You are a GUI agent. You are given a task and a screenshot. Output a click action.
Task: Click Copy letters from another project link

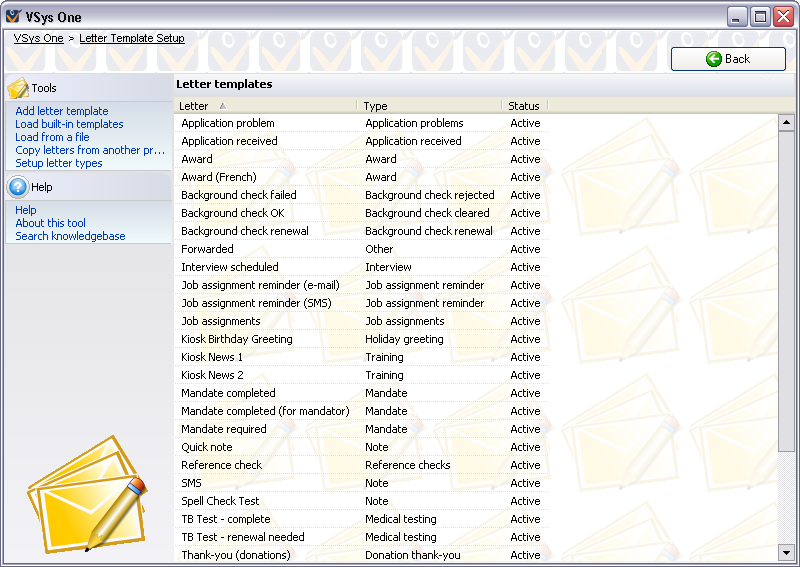click(90, 150)
